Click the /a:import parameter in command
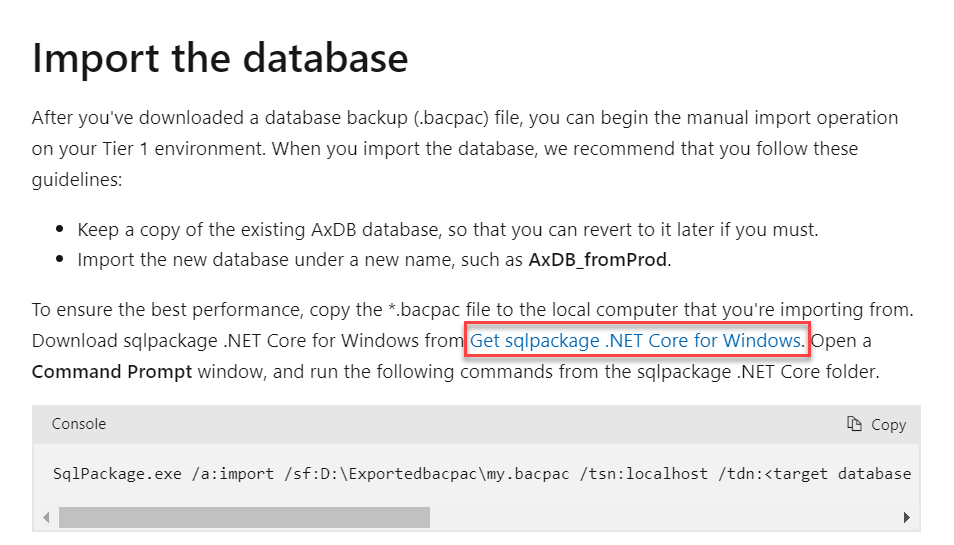 coord(221,473)
